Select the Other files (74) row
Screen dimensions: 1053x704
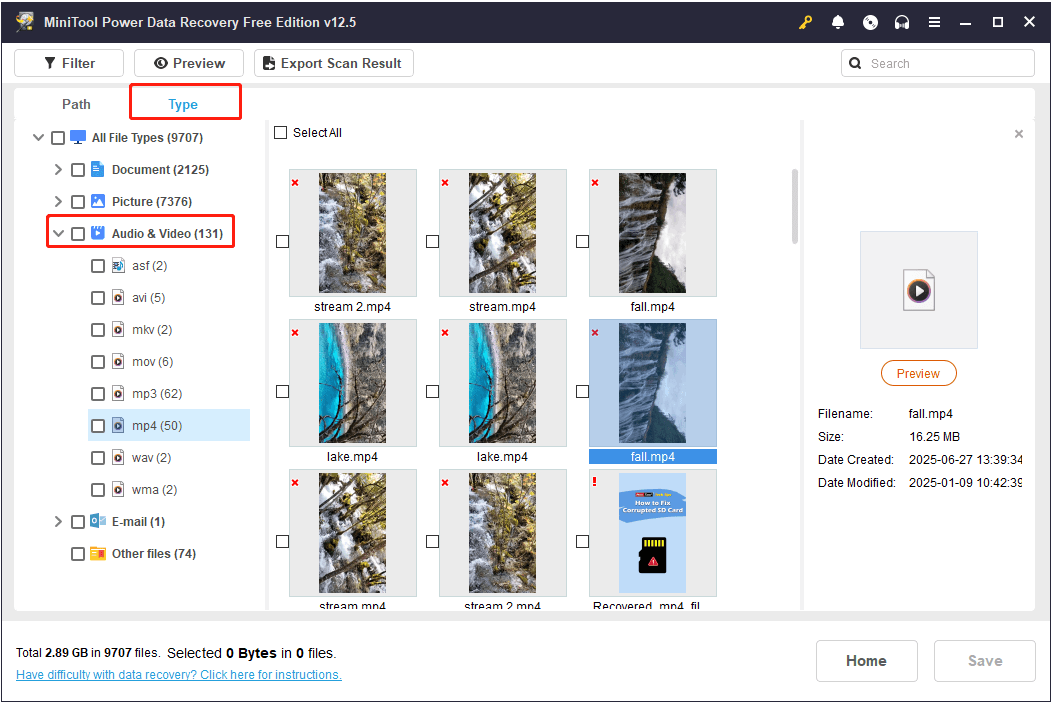(154, 554)
